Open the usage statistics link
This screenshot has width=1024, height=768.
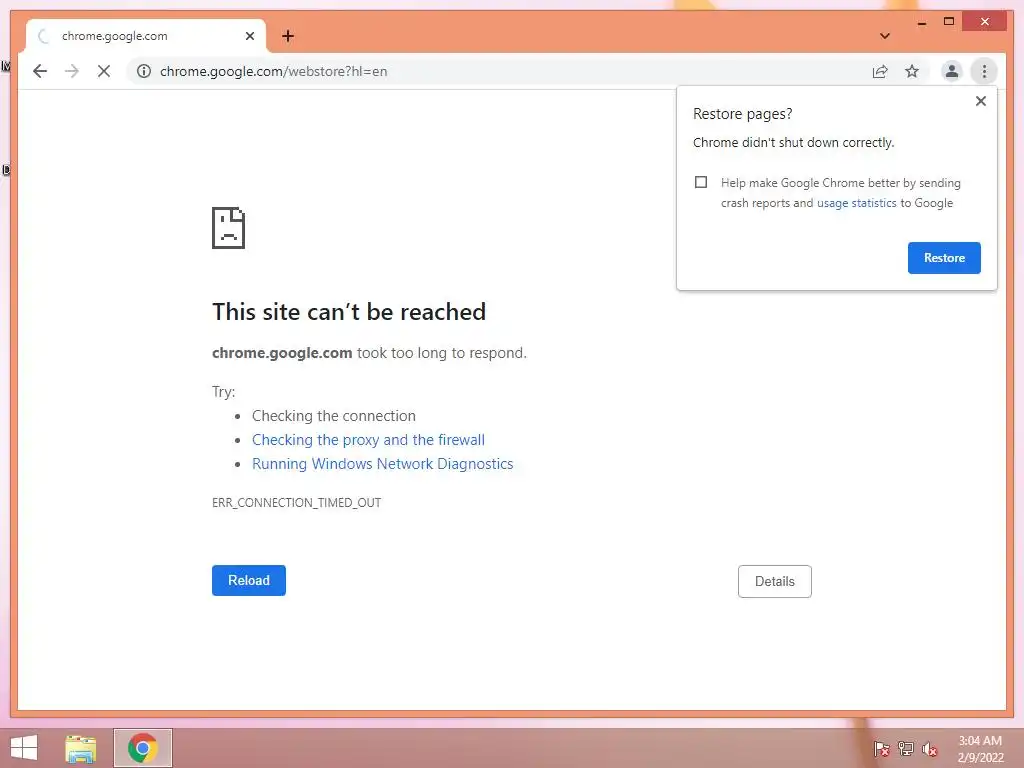[x=856, y=203]
